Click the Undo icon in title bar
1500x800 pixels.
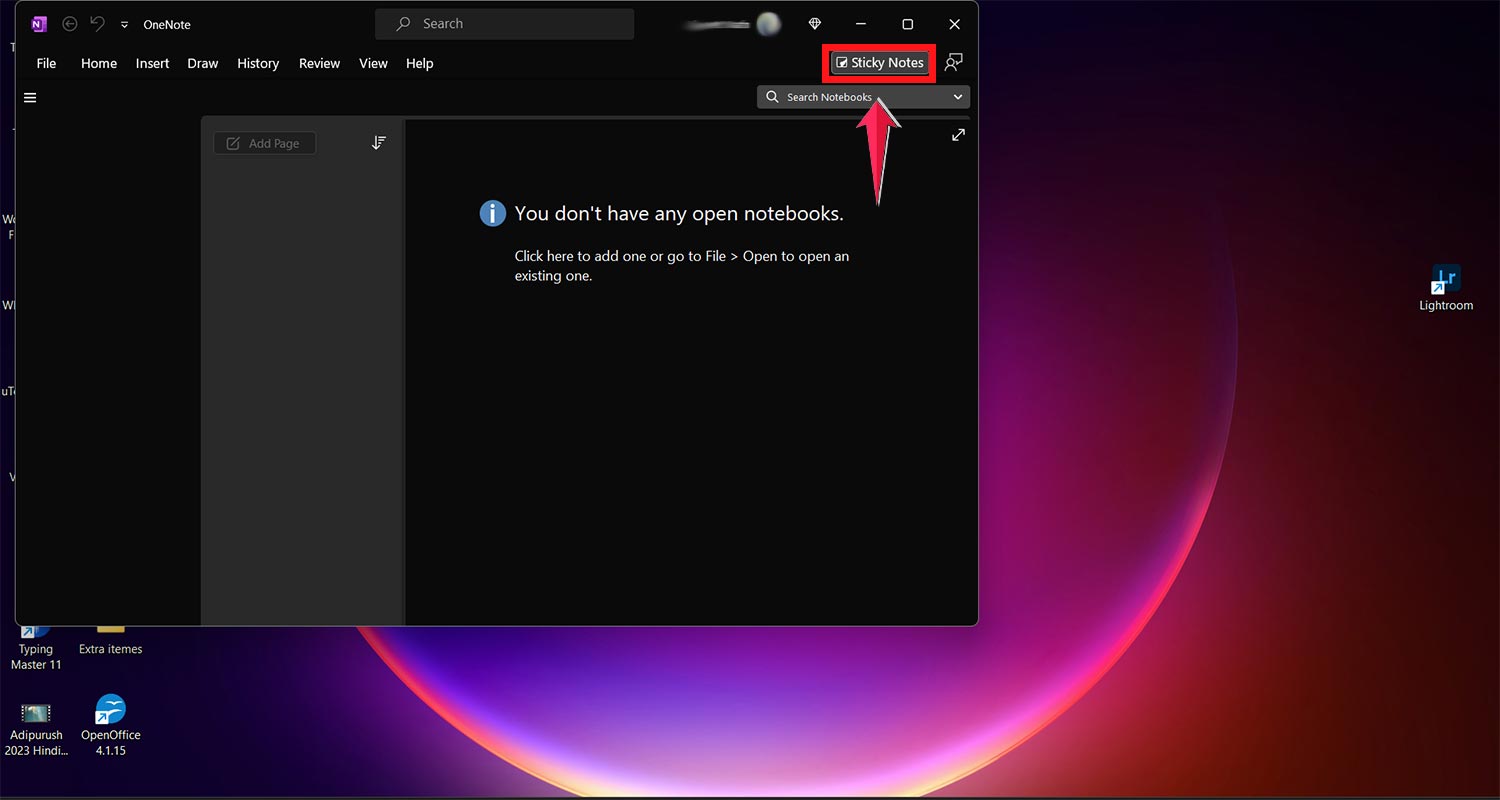point(97,24)
